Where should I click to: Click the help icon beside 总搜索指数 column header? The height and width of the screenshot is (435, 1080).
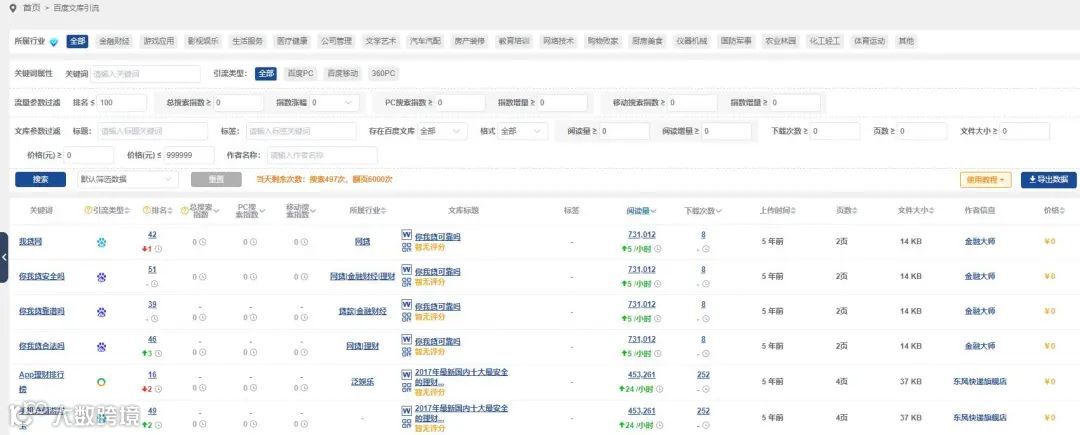pos(183,210)
